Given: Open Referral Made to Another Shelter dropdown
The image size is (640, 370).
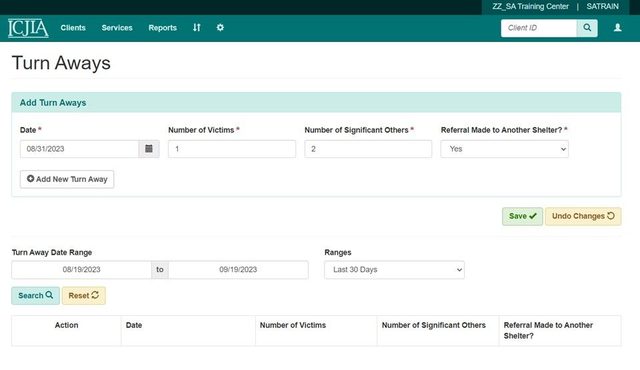Looking at the screenshot, I should point(504,149).
